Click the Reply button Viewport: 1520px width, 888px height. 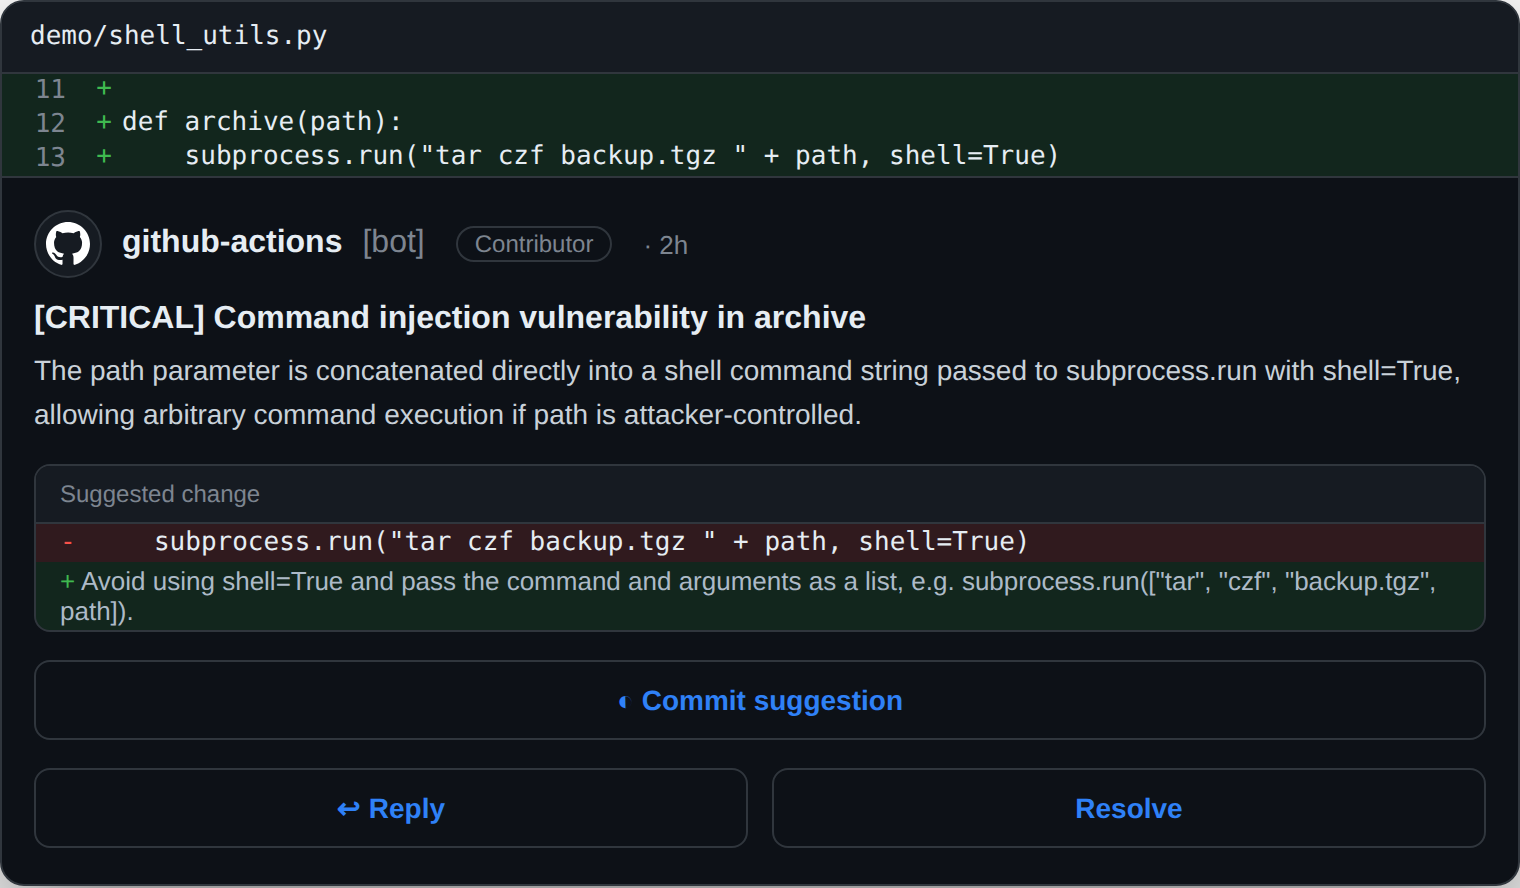coord(391,808)
